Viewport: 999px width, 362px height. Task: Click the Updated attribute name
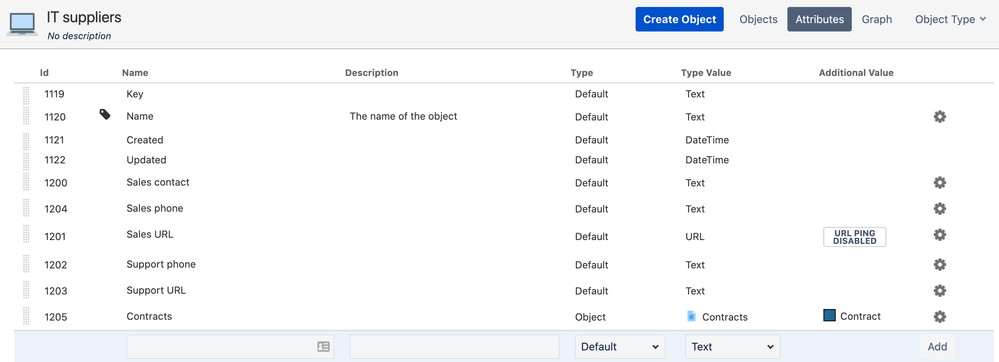click(147, 159)
